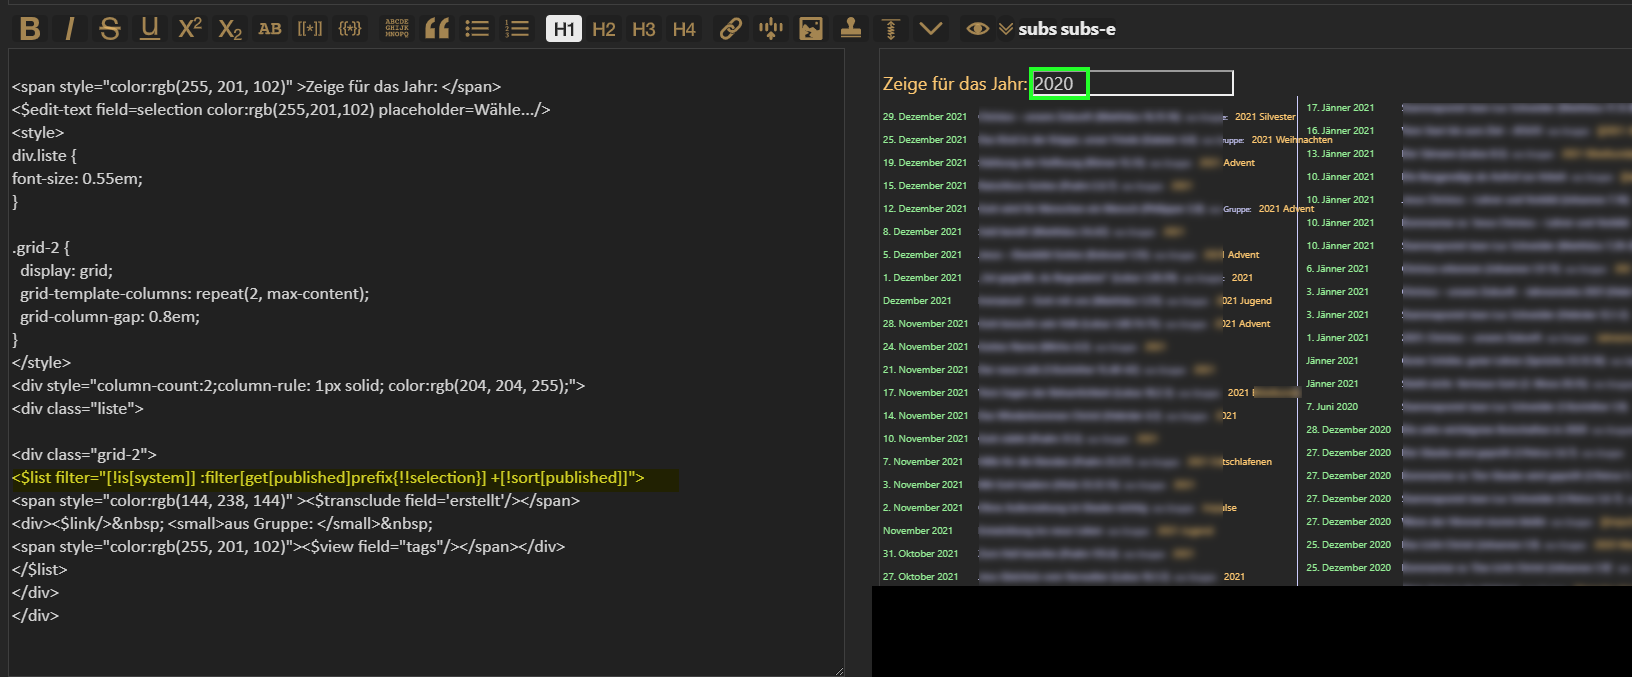Apply quote block formatting
This screenshot has width=1632, height=677.
click(437, 29)
